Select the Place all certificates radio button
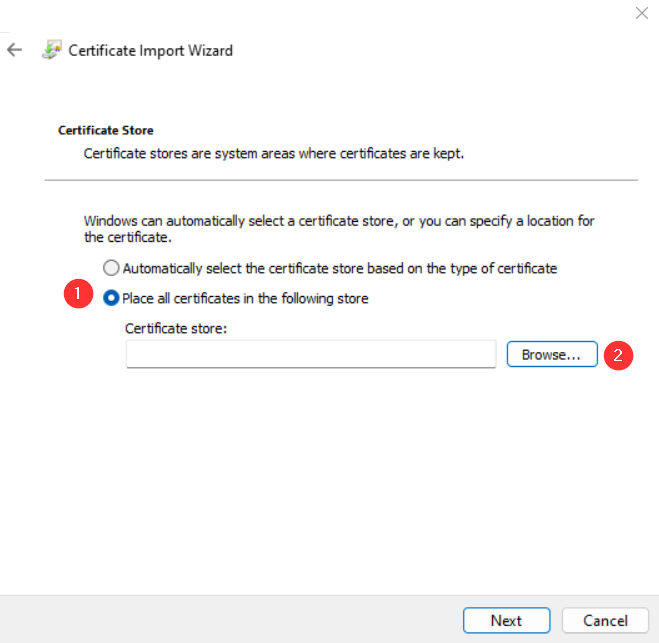 tap(111, 298)
